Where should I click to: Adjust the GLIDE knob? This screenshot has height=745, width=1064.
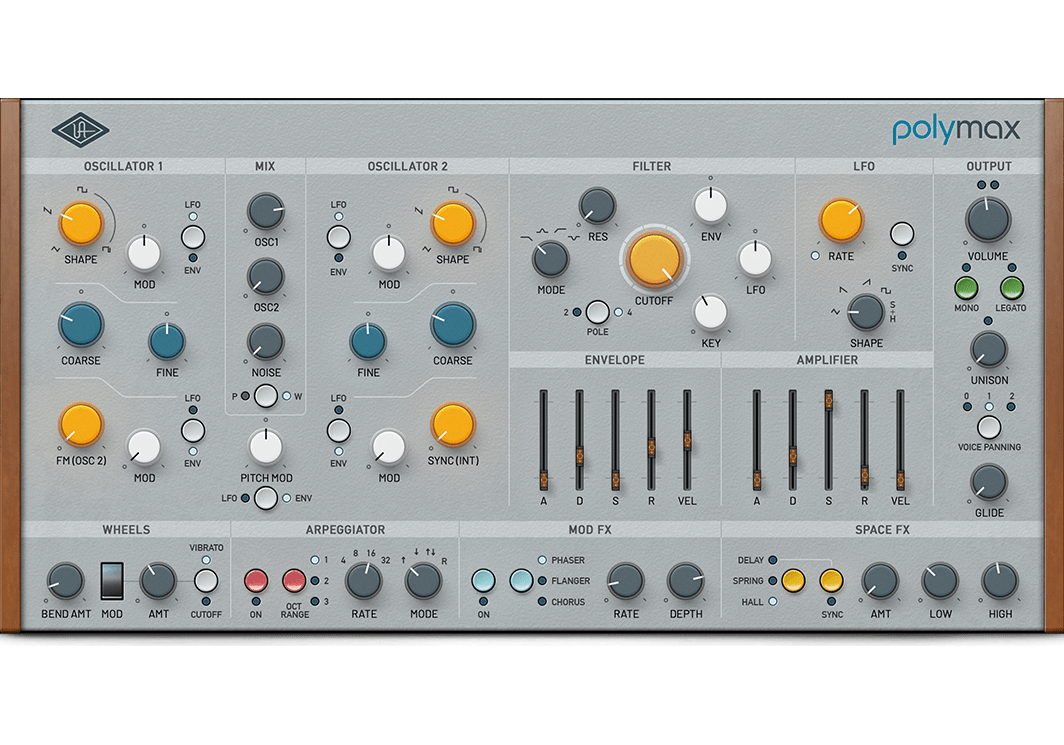(989, 482)
